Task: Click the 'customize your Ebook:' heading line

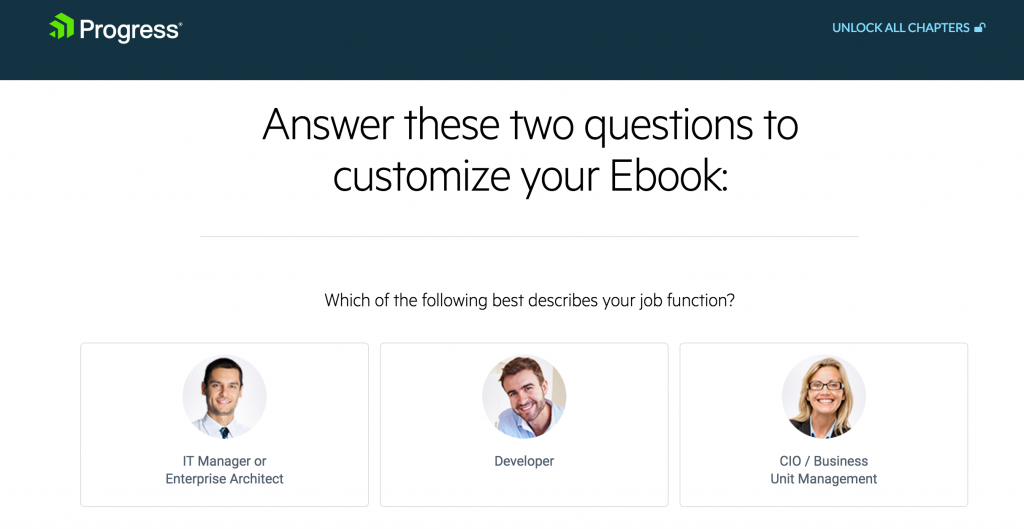Action: [530, 176]
